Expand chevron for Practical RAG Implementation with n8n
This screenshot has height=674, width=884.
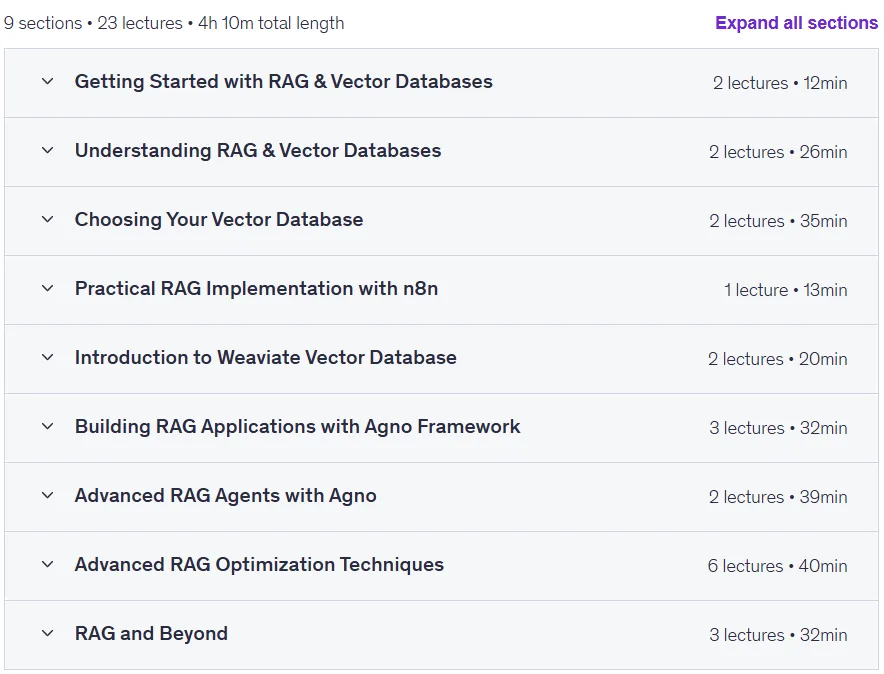pyautogui.click(x=48, y=289)
